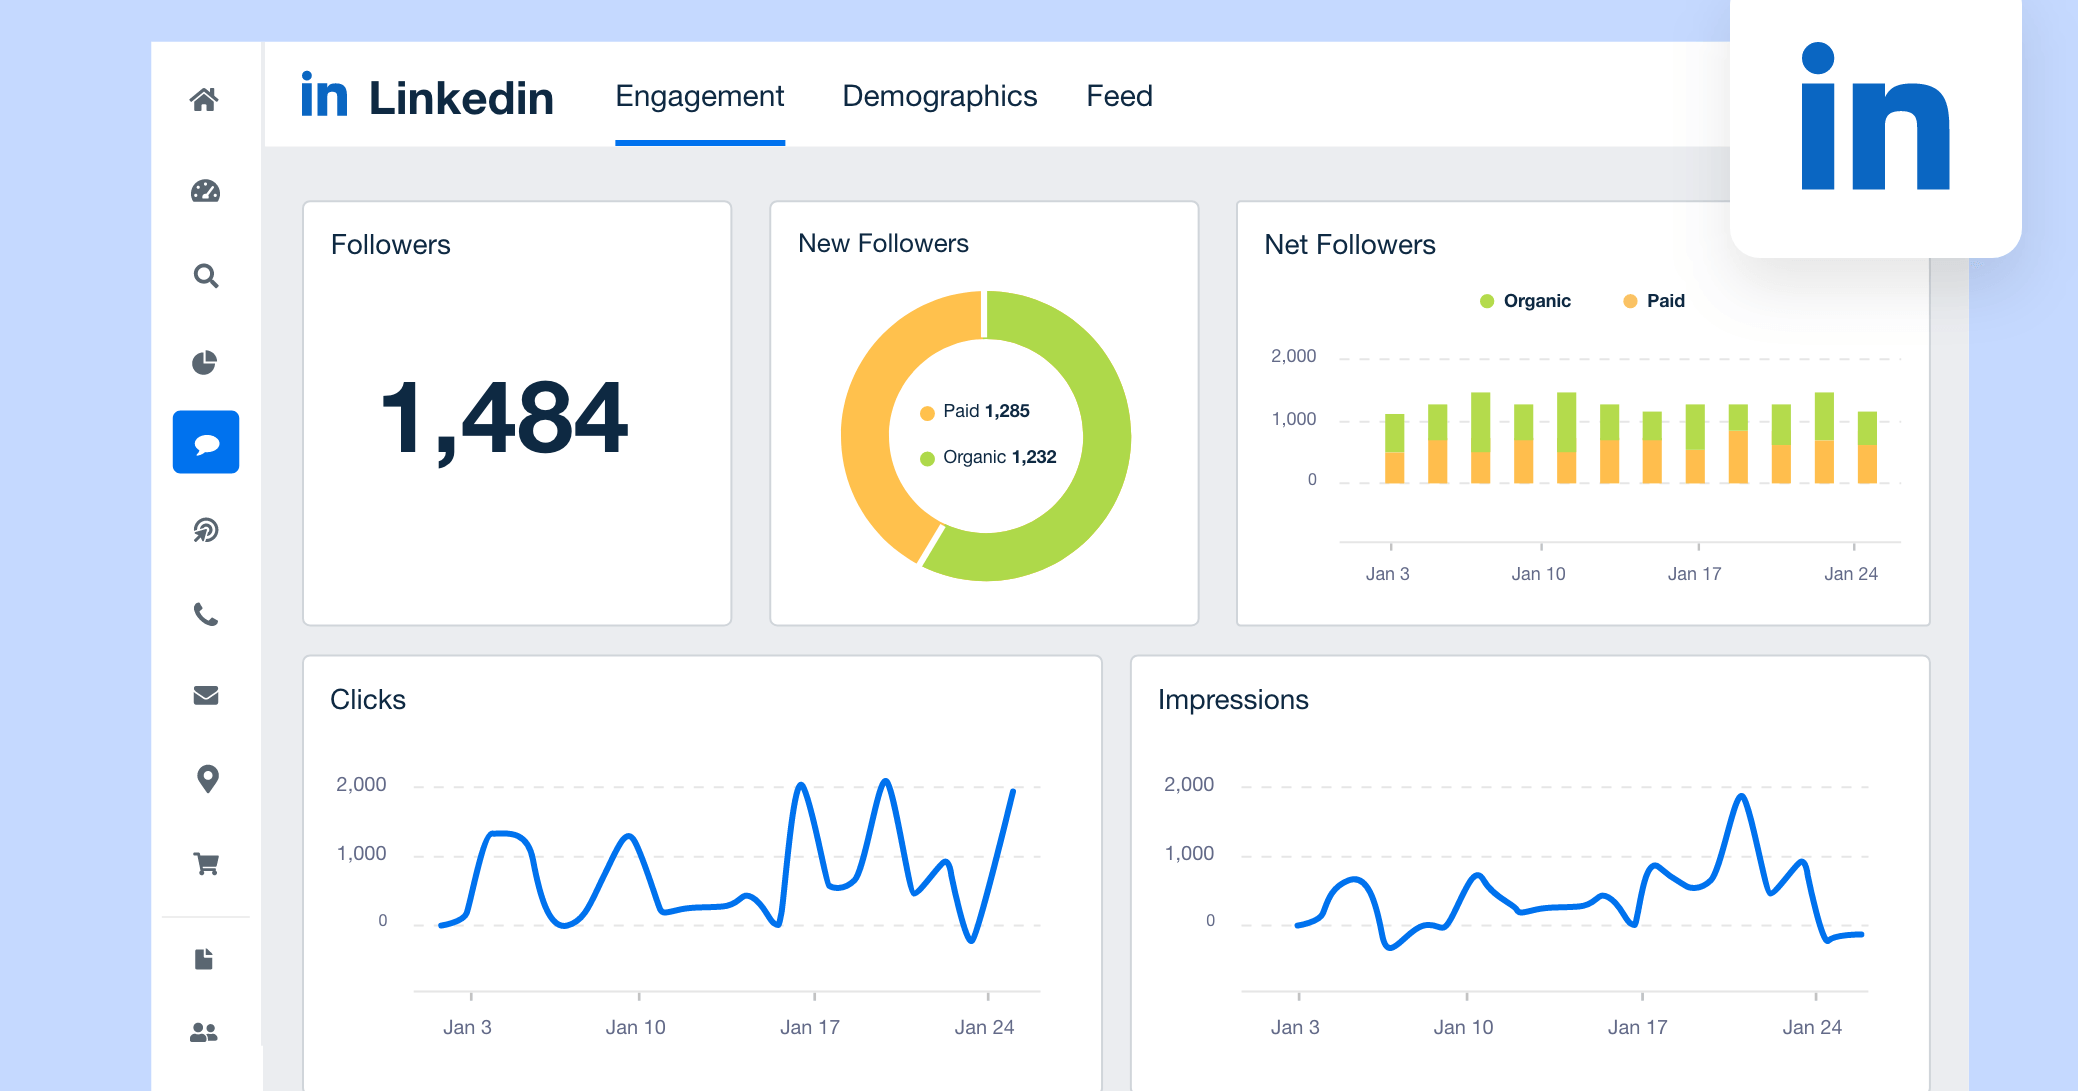
Task: Click the large LinkedIn logo badge
Action: tap(1875, 115)
